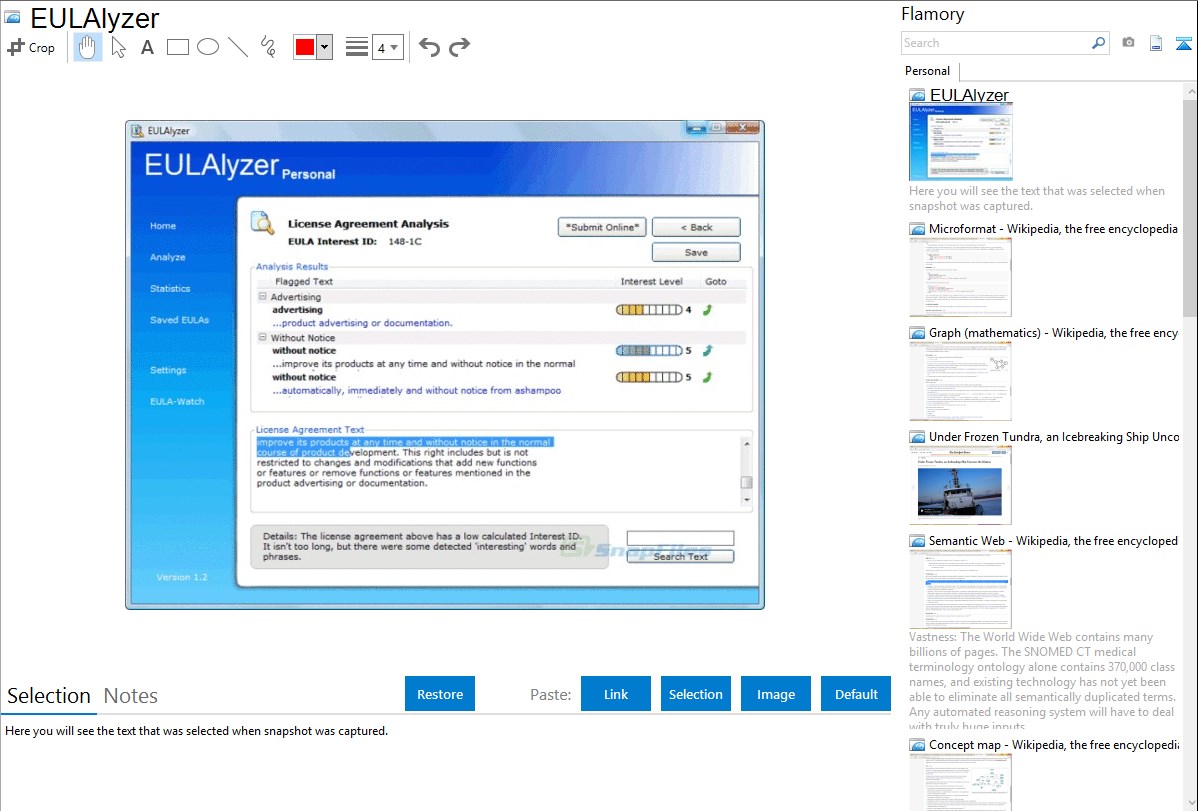Switch to the Personal tab
This screenshot has height=811, width=1198.
(928, 71)
